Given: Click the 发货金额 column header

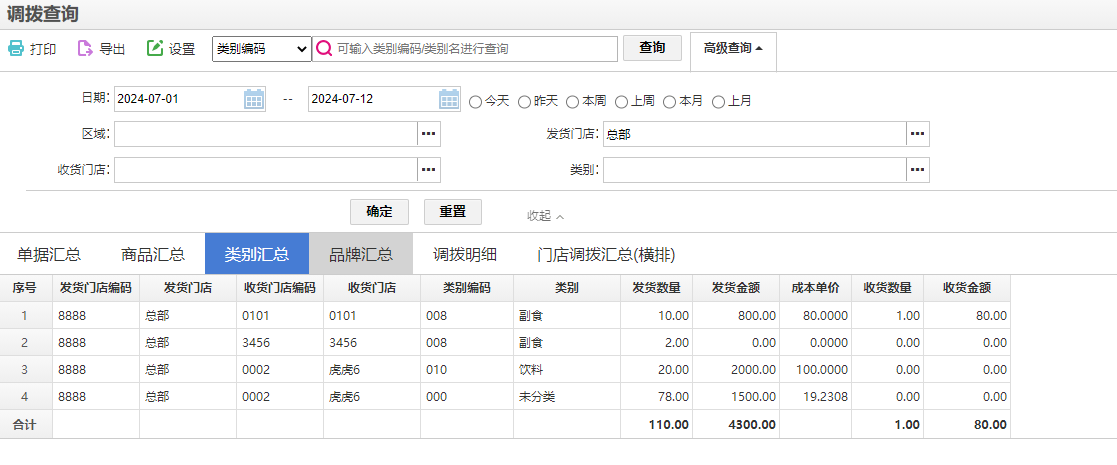Looking at the screenshot, I should [736, 288].
